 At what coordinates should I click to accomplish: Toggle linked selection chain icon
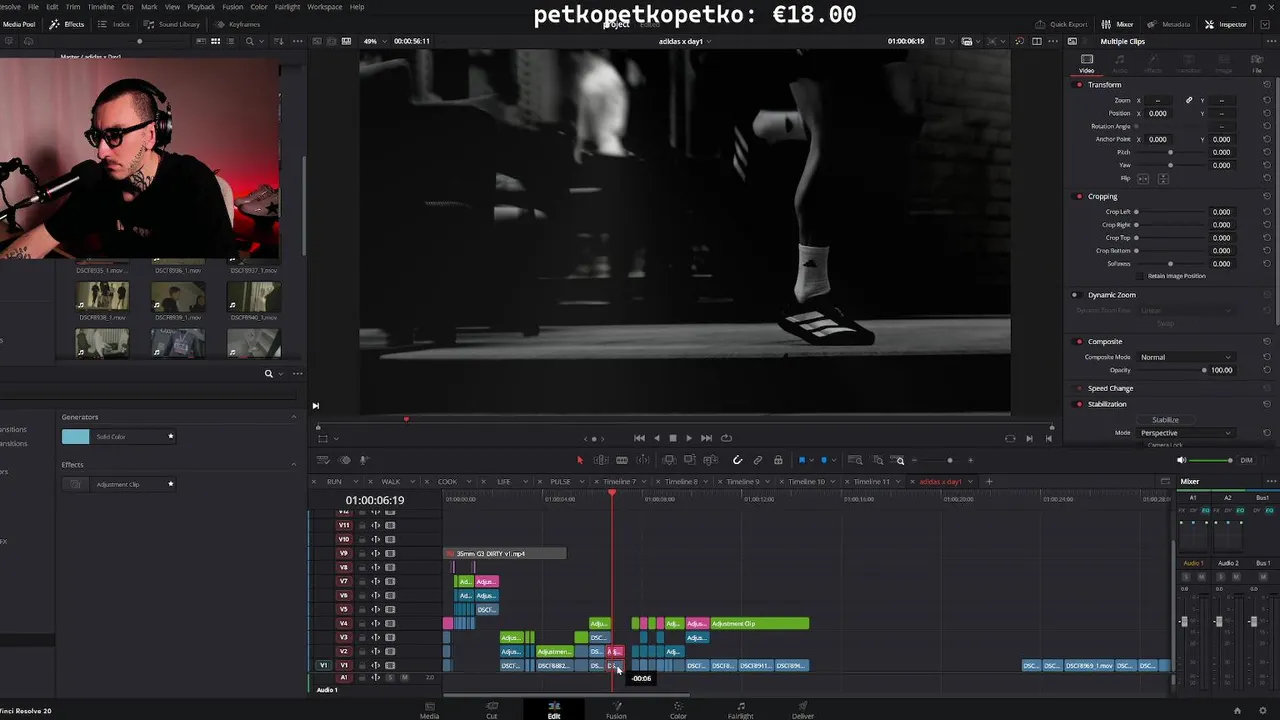(x=758, y=460)
